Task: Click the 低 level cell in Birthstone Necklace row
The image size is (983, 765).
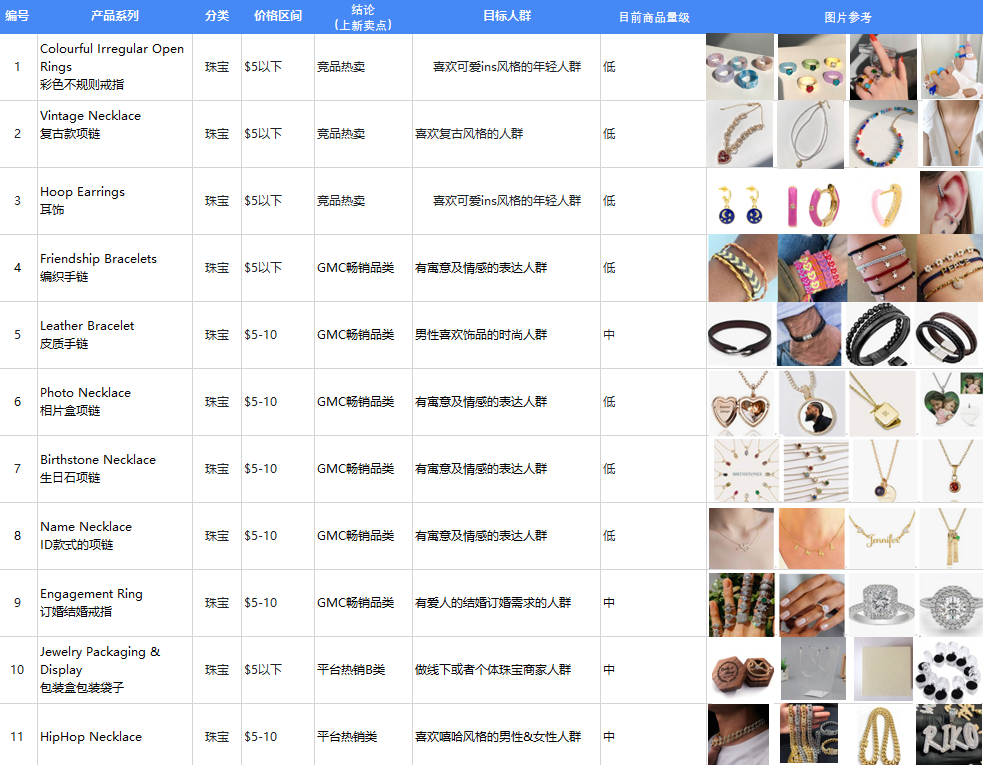Action: [x=653, y=469]
